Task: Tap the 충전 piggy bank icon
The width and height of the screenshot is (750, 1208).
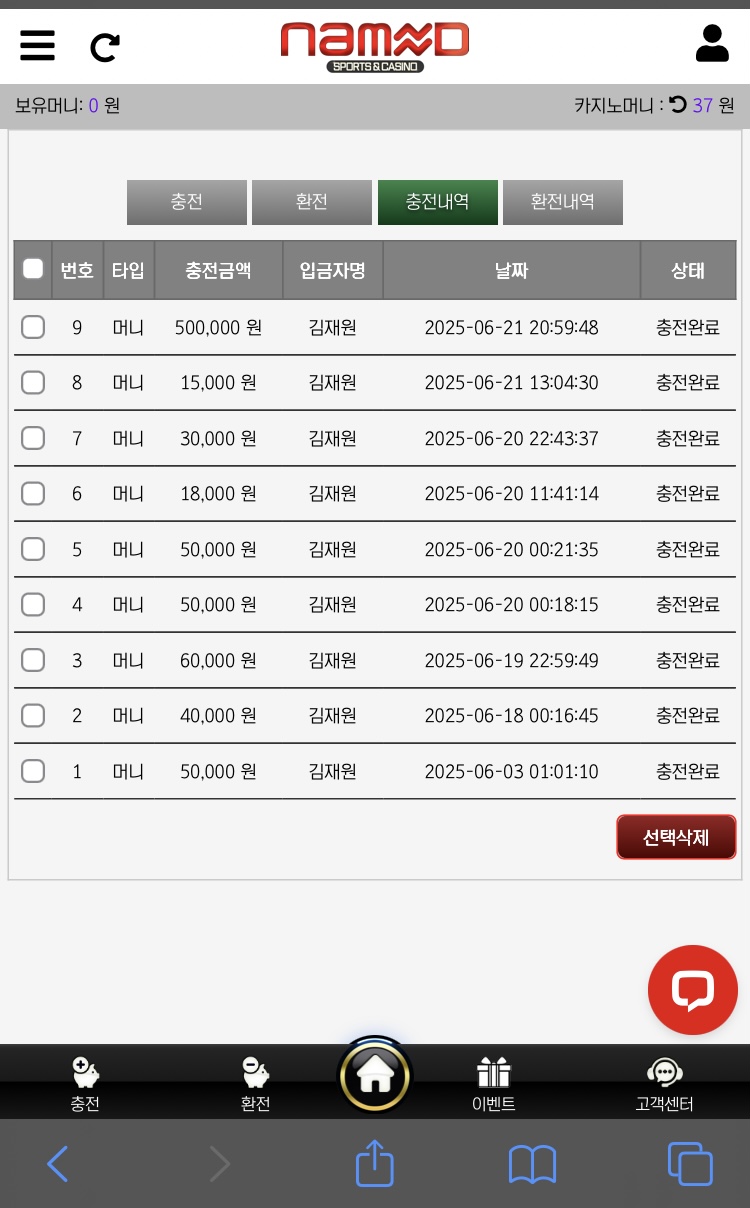Action: pos(85,1073)
